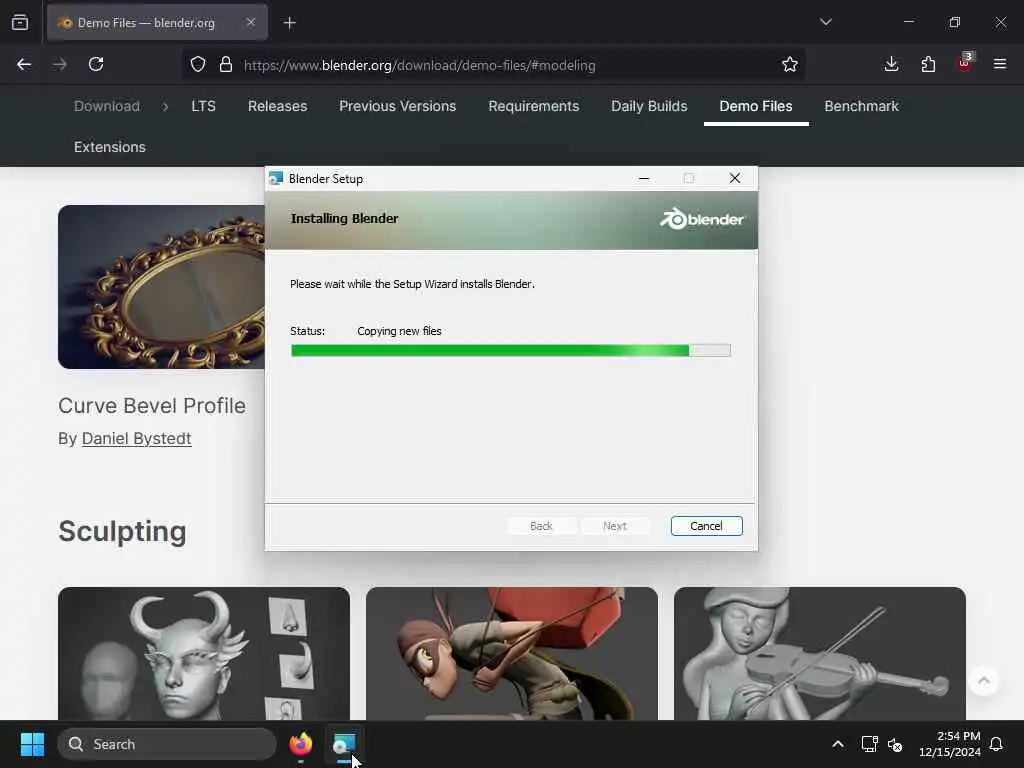Image resolution: width=1024 pixels, height=768 pixels.
Task: Open the LTS nav item
Action: 203,106
